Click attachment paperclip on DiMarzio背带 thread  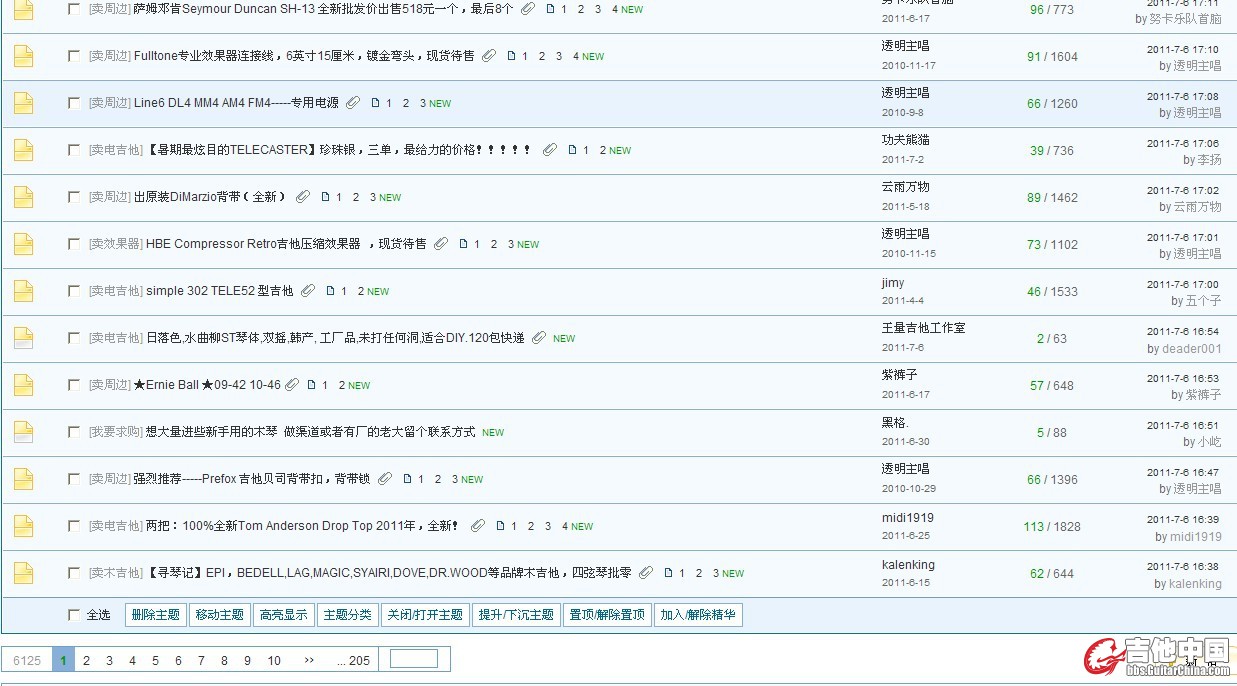303,197
